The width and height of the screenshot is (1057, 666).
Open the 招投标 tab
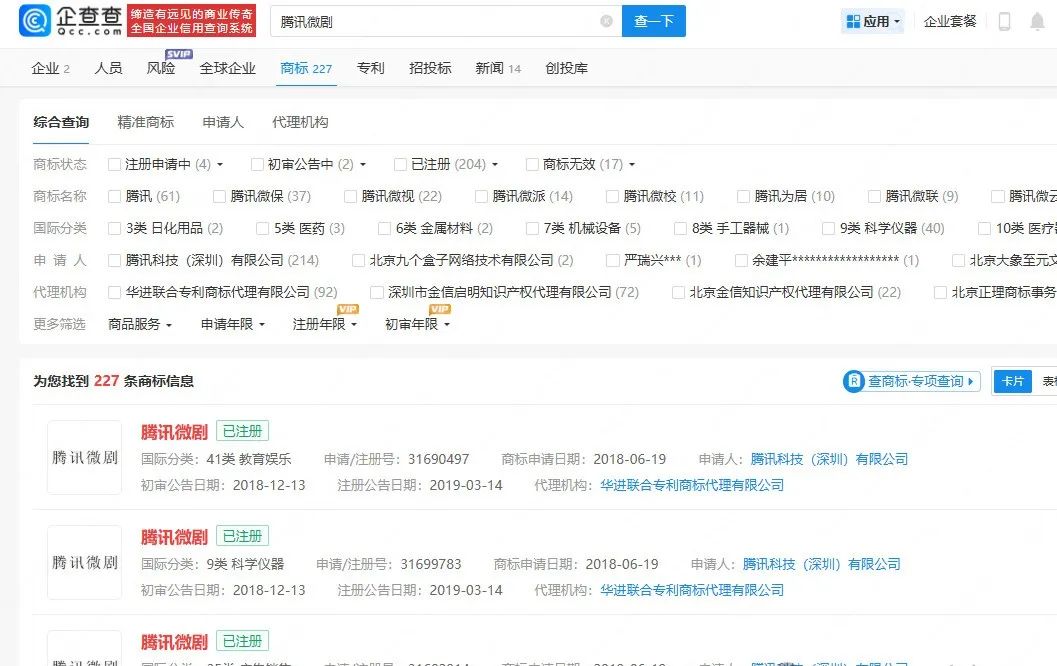(430, 68)
